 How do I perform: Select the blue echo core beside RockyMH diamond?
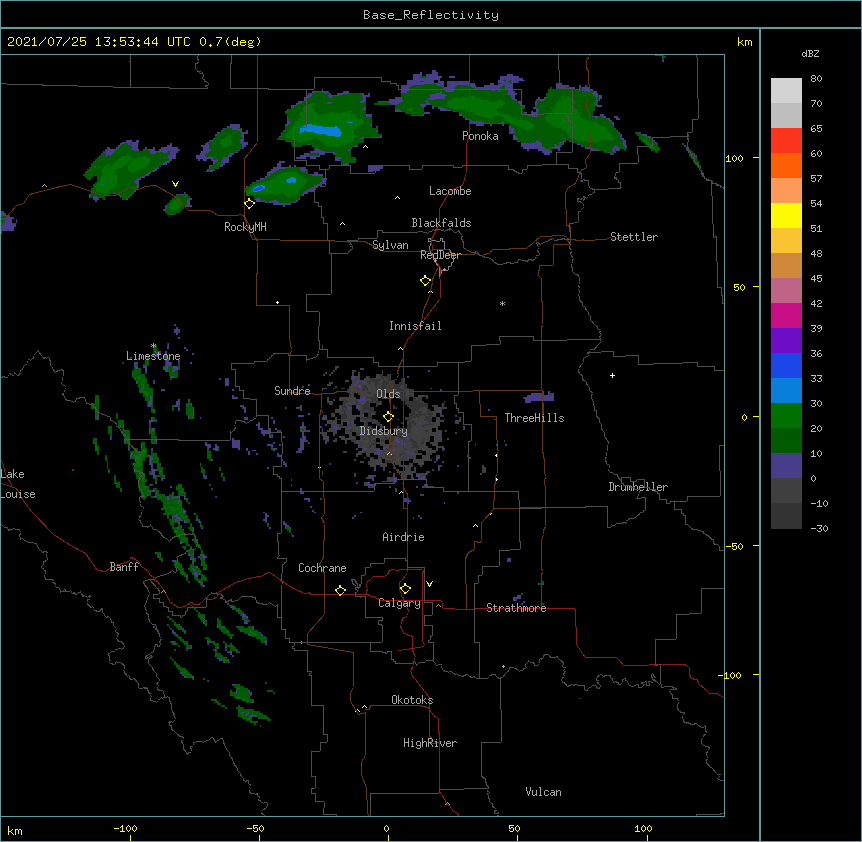click(258, 189)
